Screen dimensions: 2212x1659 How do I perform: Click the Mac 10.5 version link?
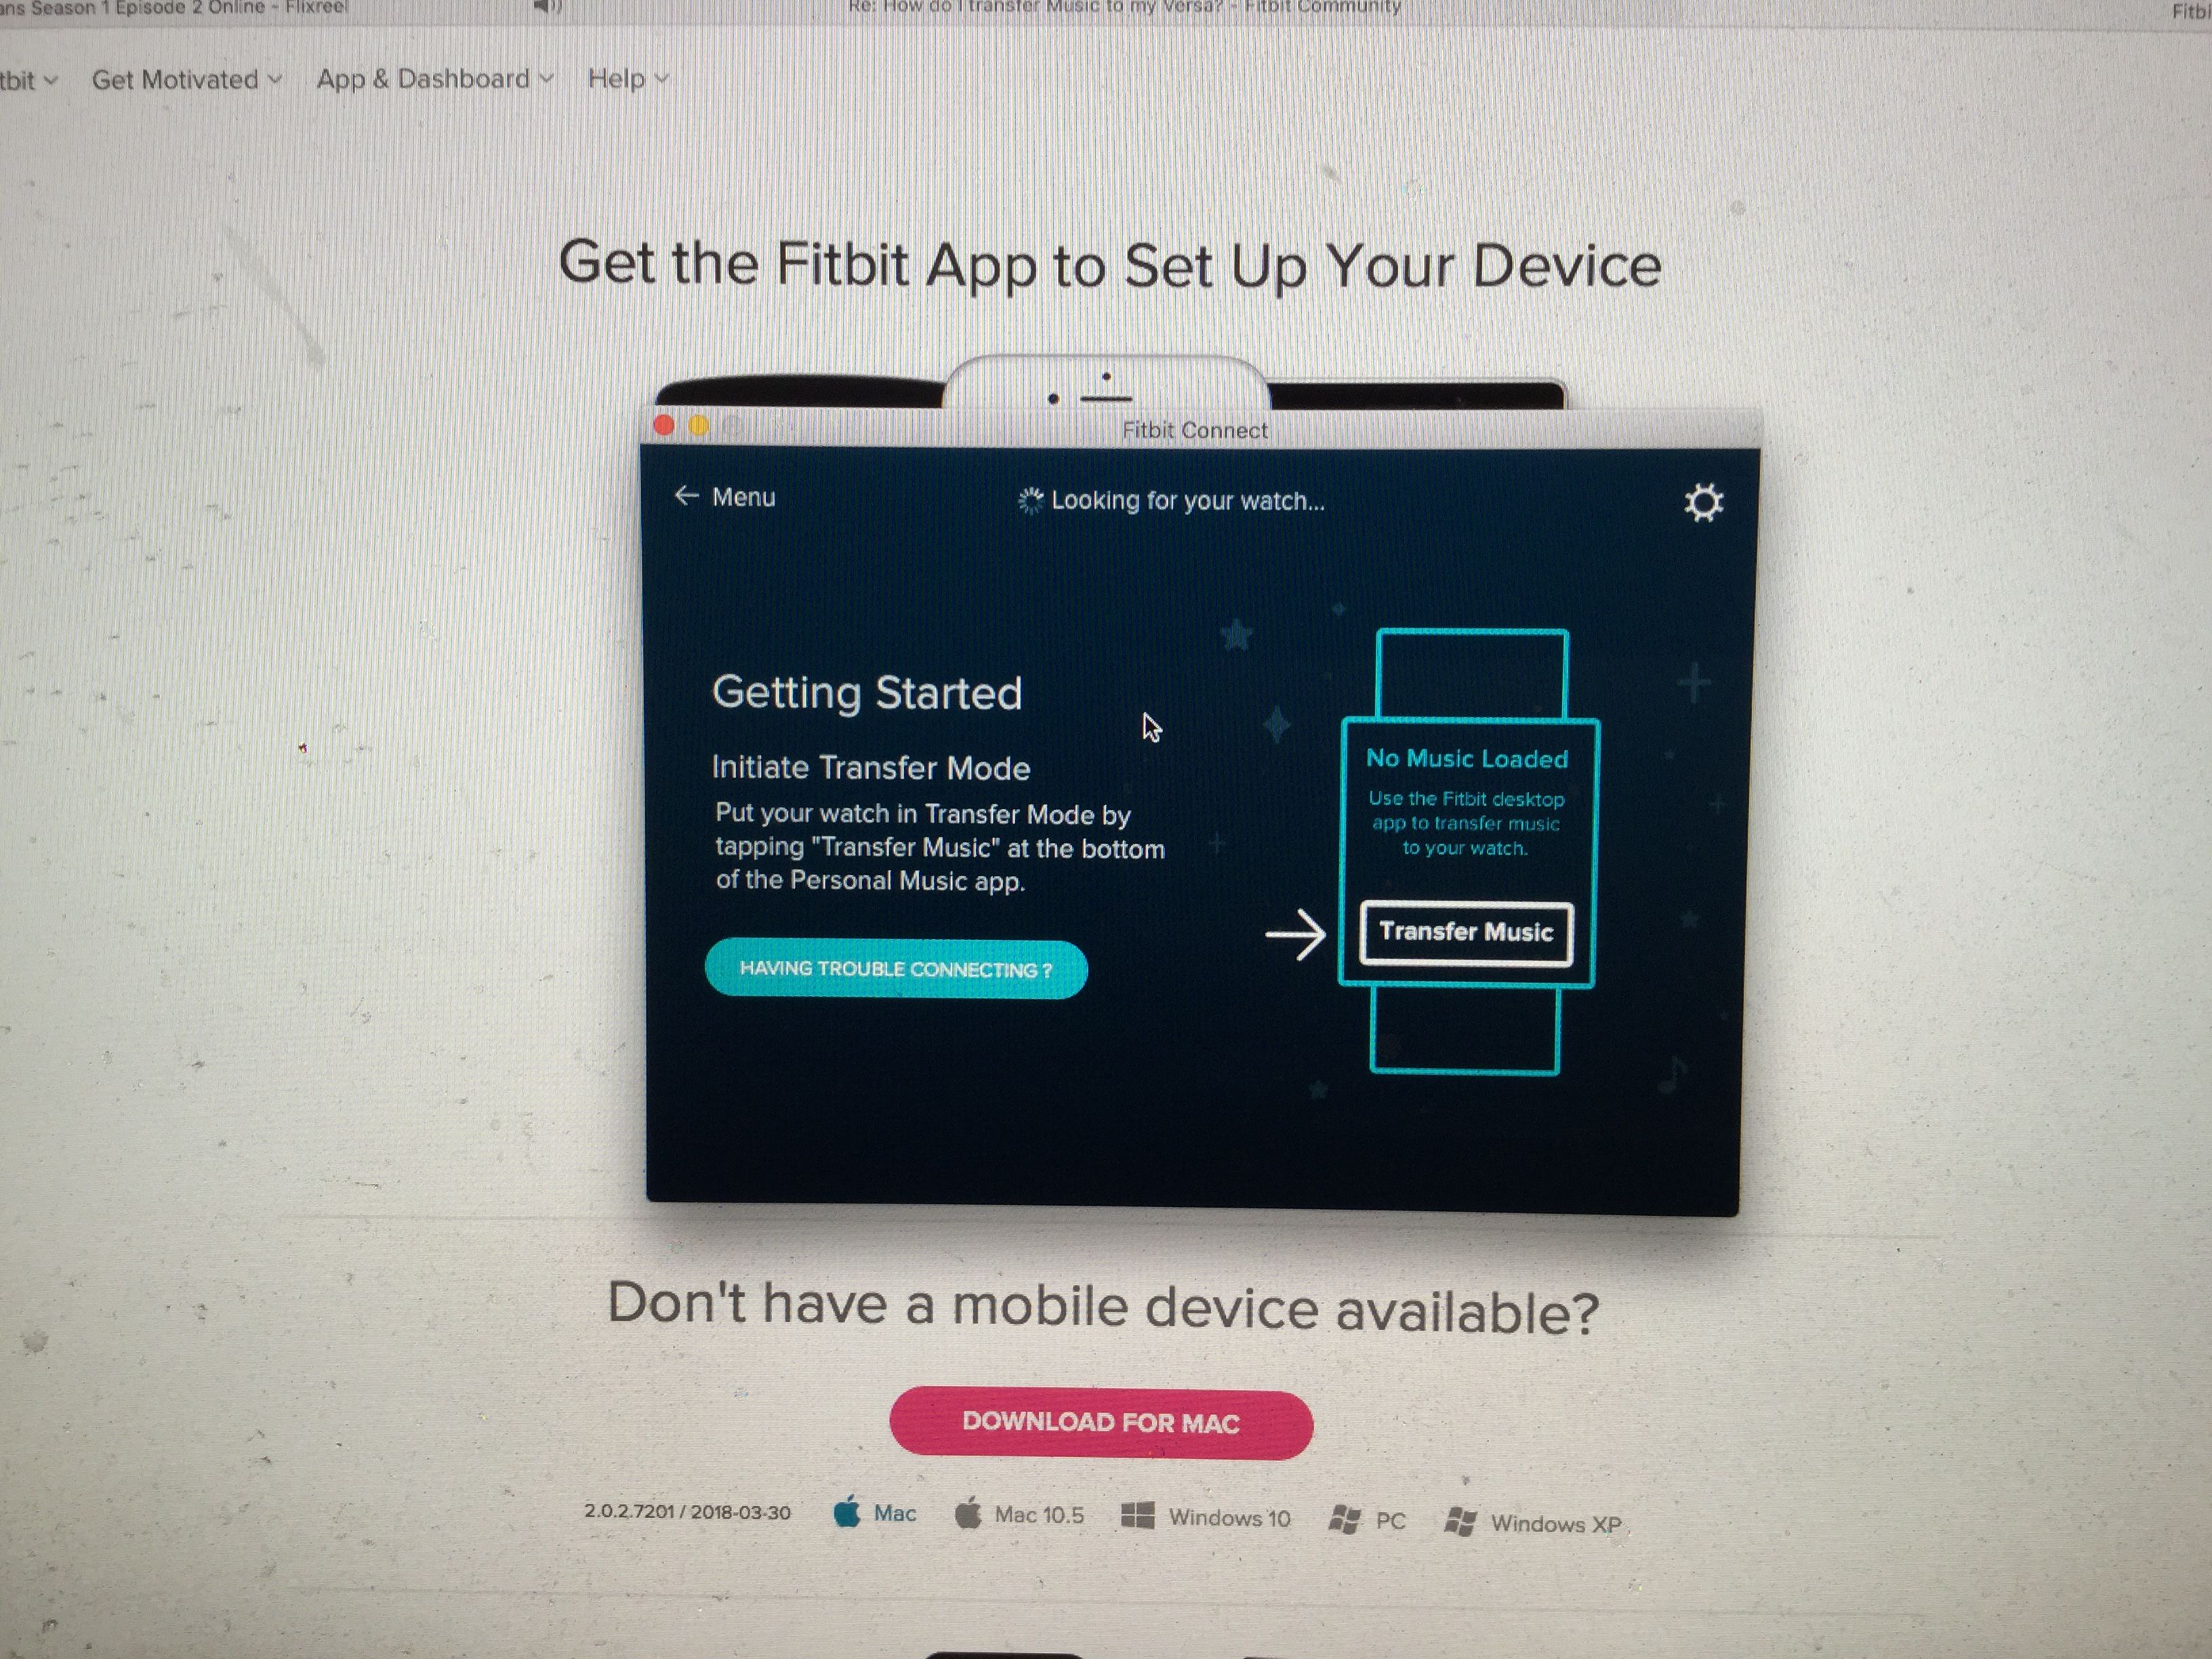1029,1516
